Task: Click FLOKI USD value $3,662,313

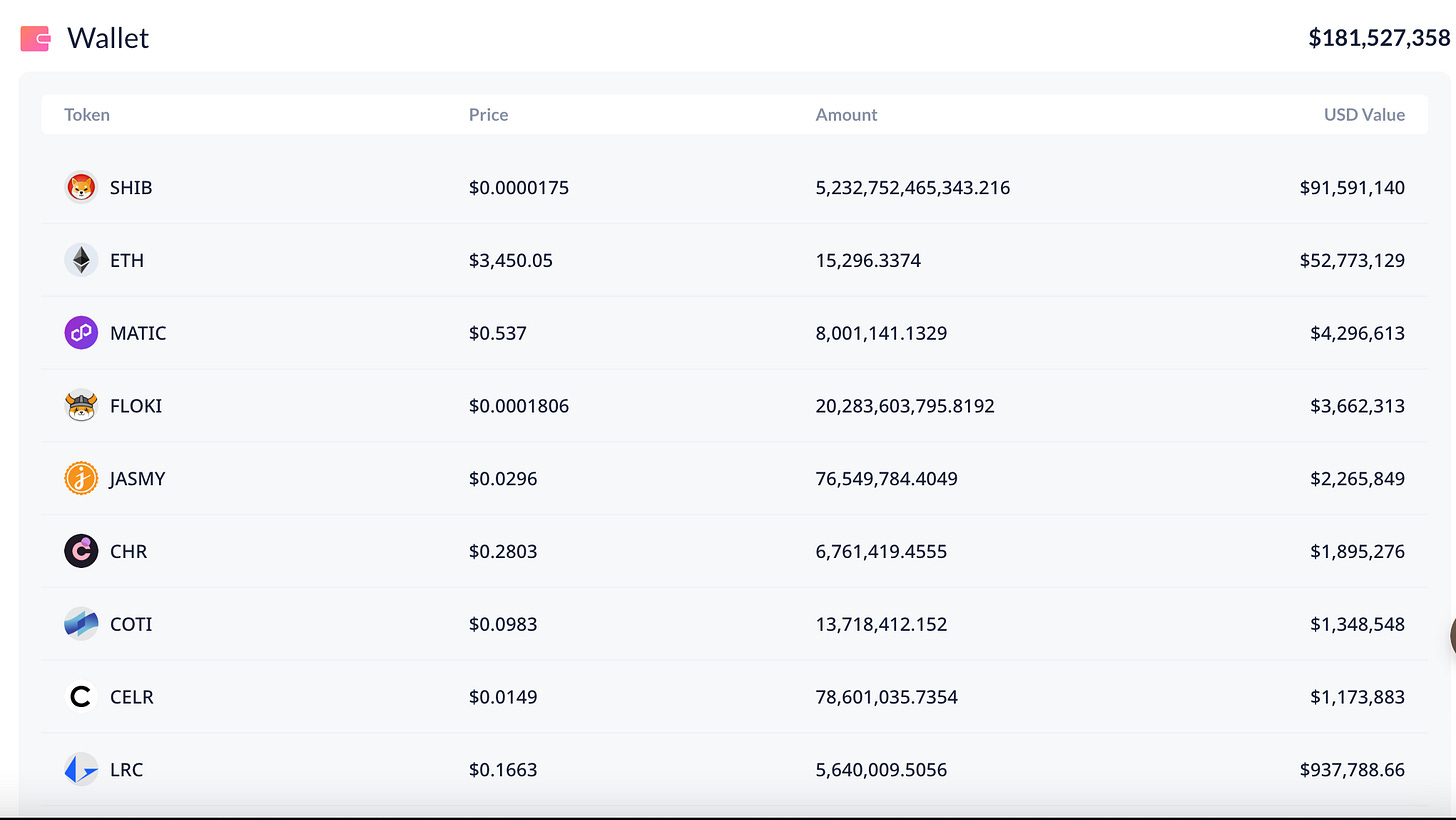Action: tap(1357, 406)
